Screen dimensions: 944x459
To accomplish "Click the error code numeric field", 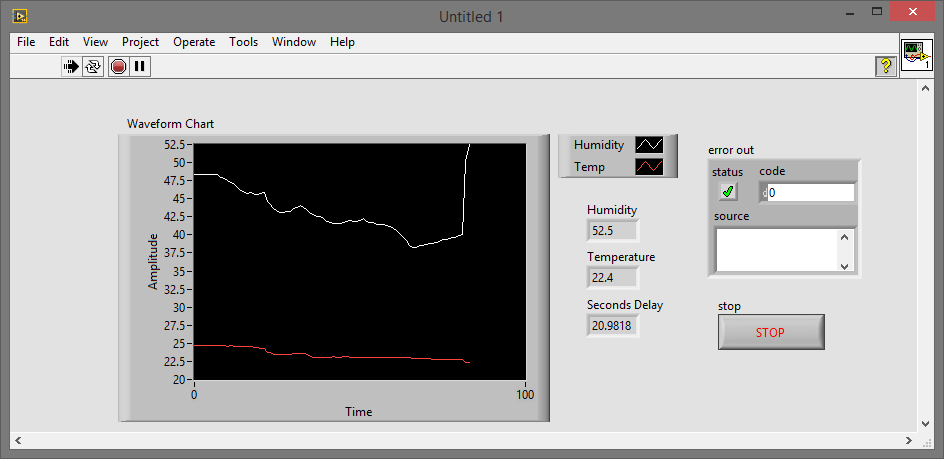I will click(810, 193).
